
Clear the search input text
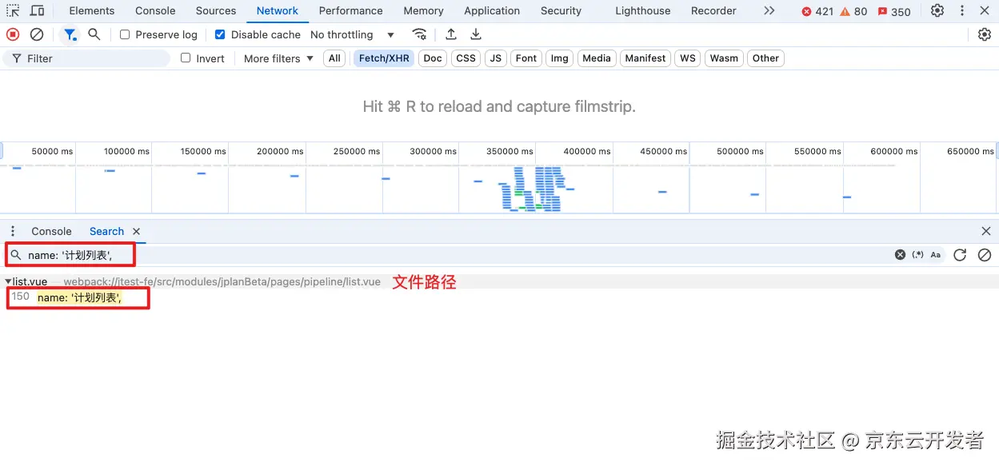900,255
